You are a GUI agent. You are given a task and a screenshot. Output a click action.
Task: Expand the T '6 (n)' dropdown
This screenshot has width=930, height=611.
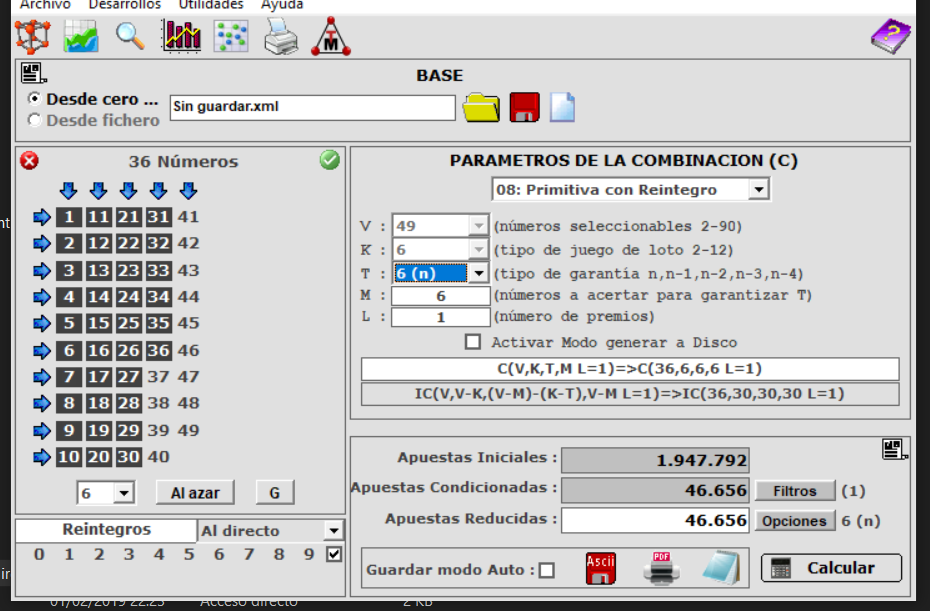(x=478, y=273)
